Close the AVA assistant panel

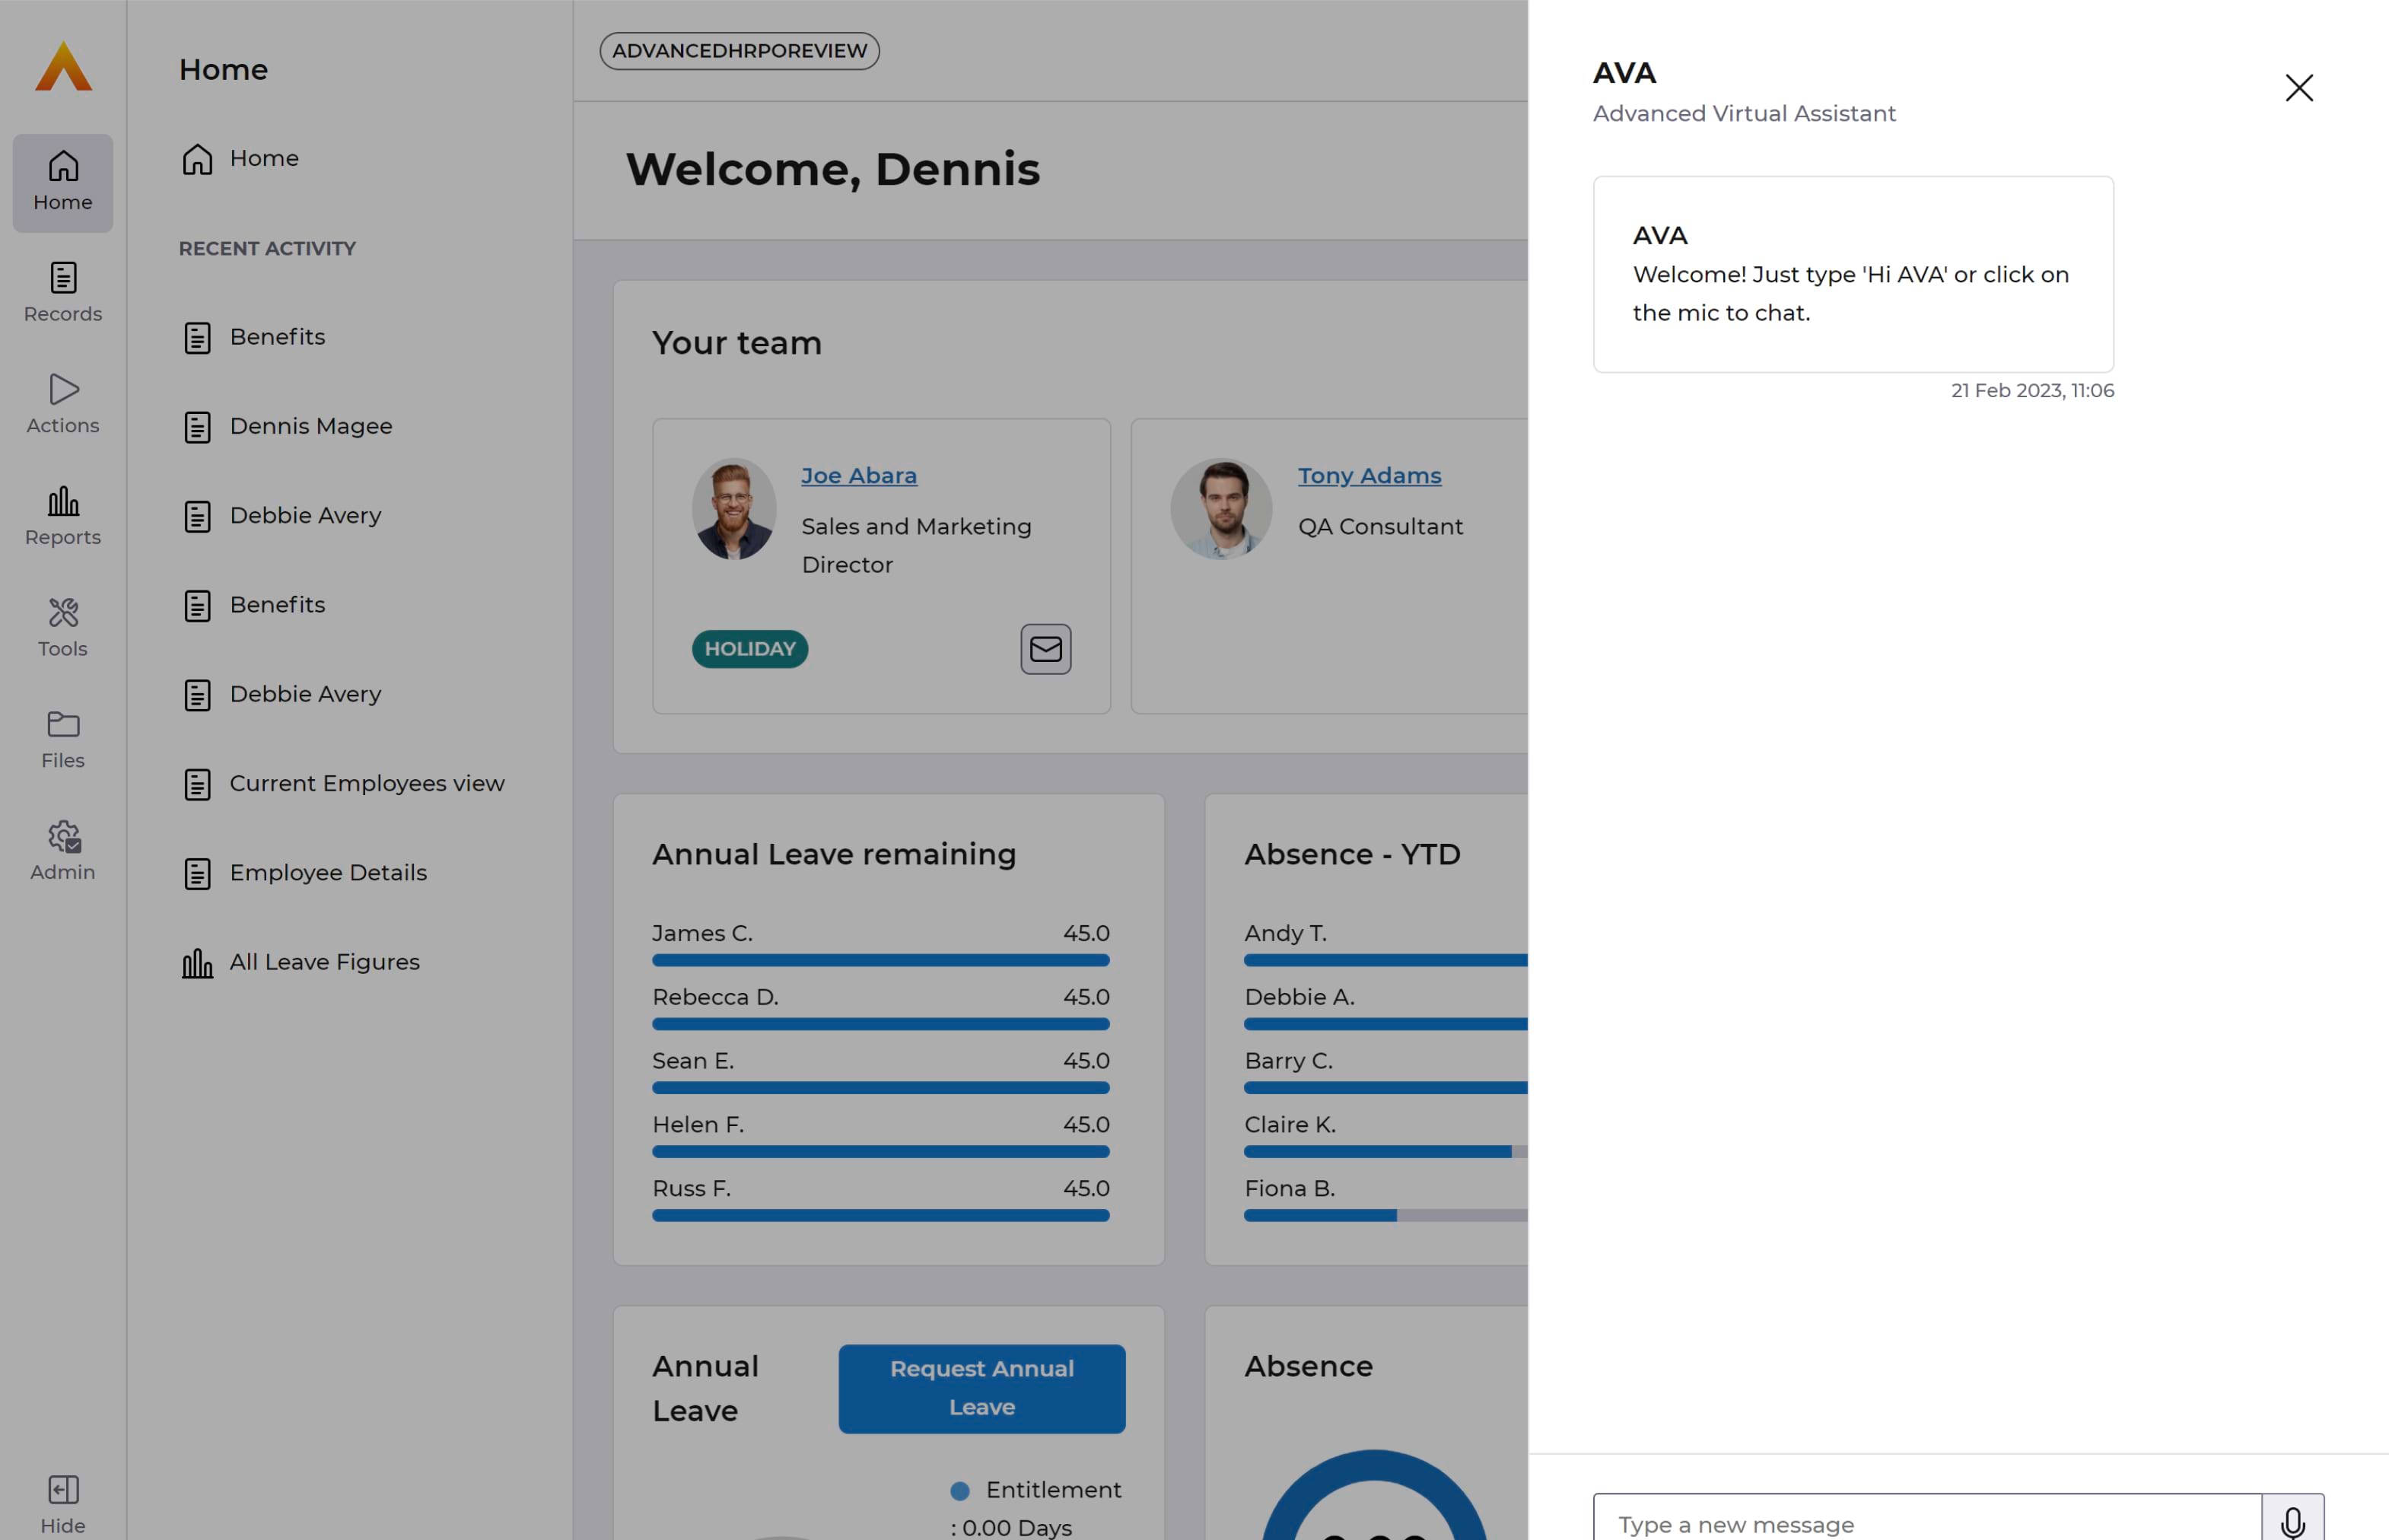tap(2298, 88)
